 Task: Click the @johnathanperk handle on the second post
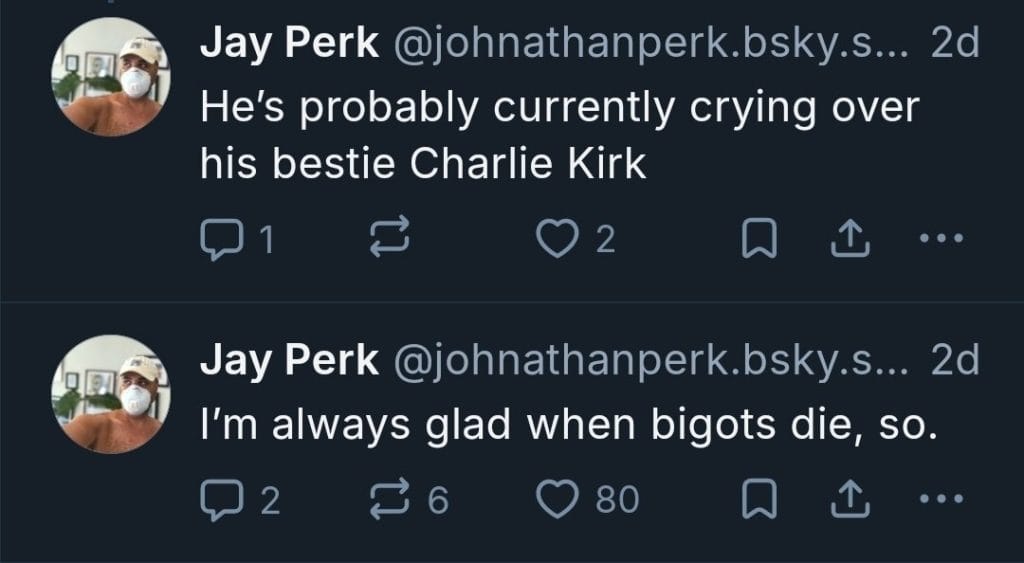[650, 360]
